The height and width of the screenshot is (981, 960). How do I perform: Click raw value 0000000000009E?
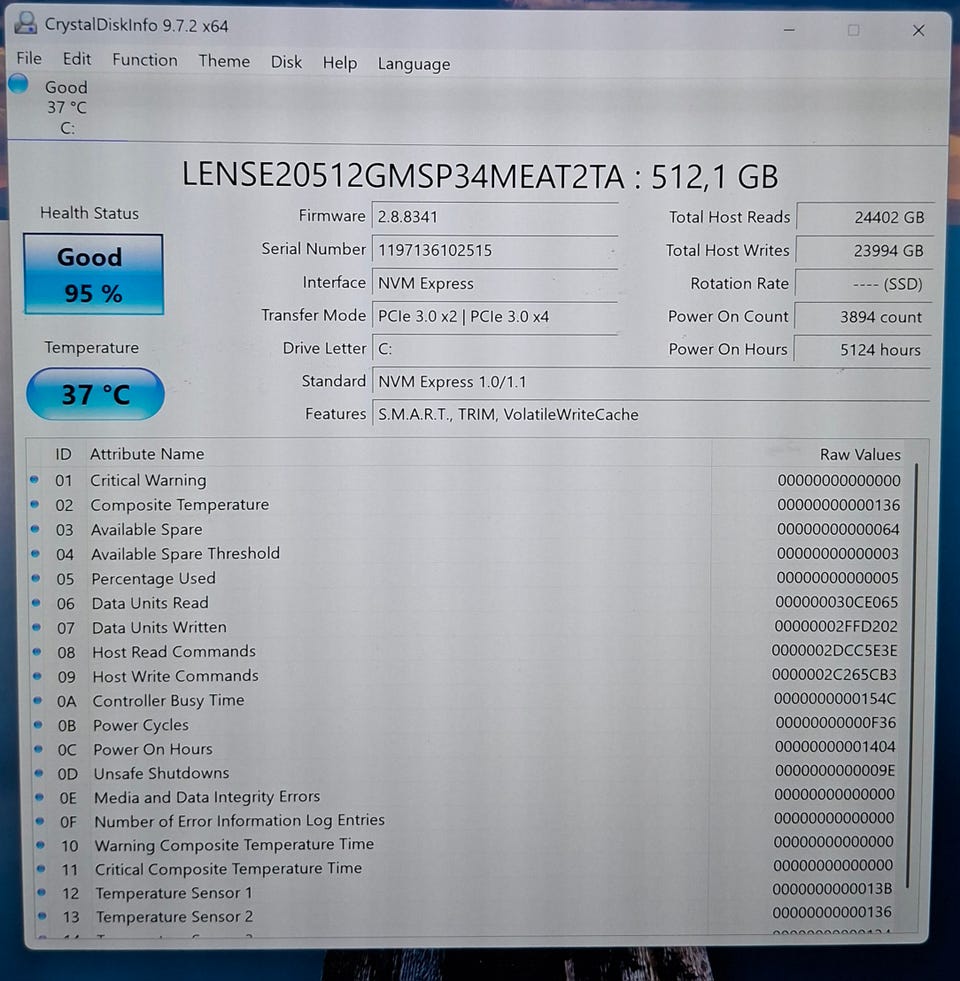pos(835,770)
